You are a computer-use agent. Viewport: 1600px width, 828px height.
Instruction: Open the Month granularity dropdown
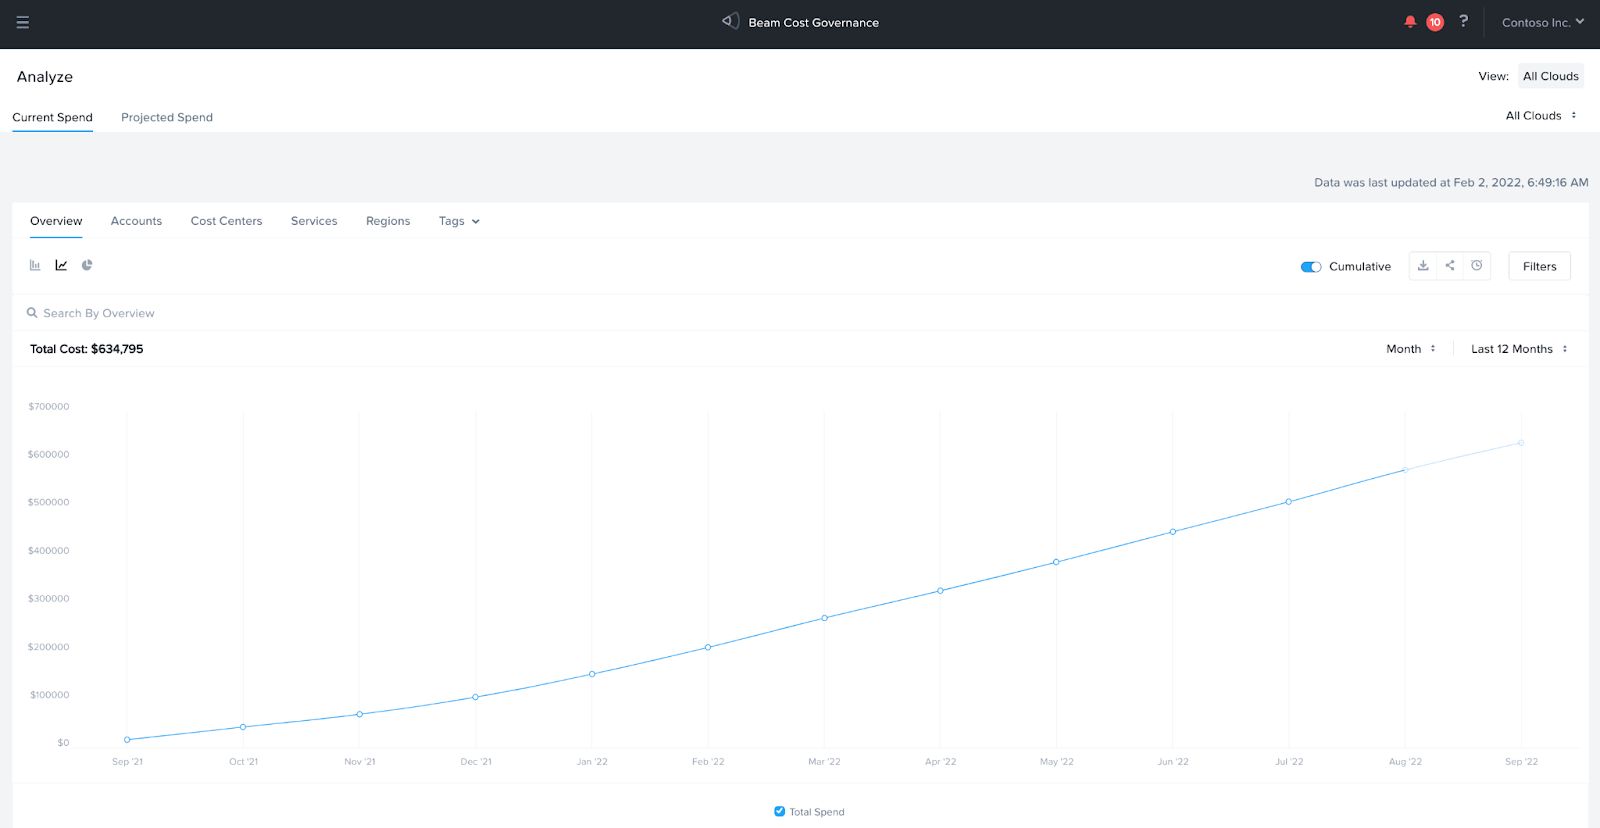pos(1410,349)
